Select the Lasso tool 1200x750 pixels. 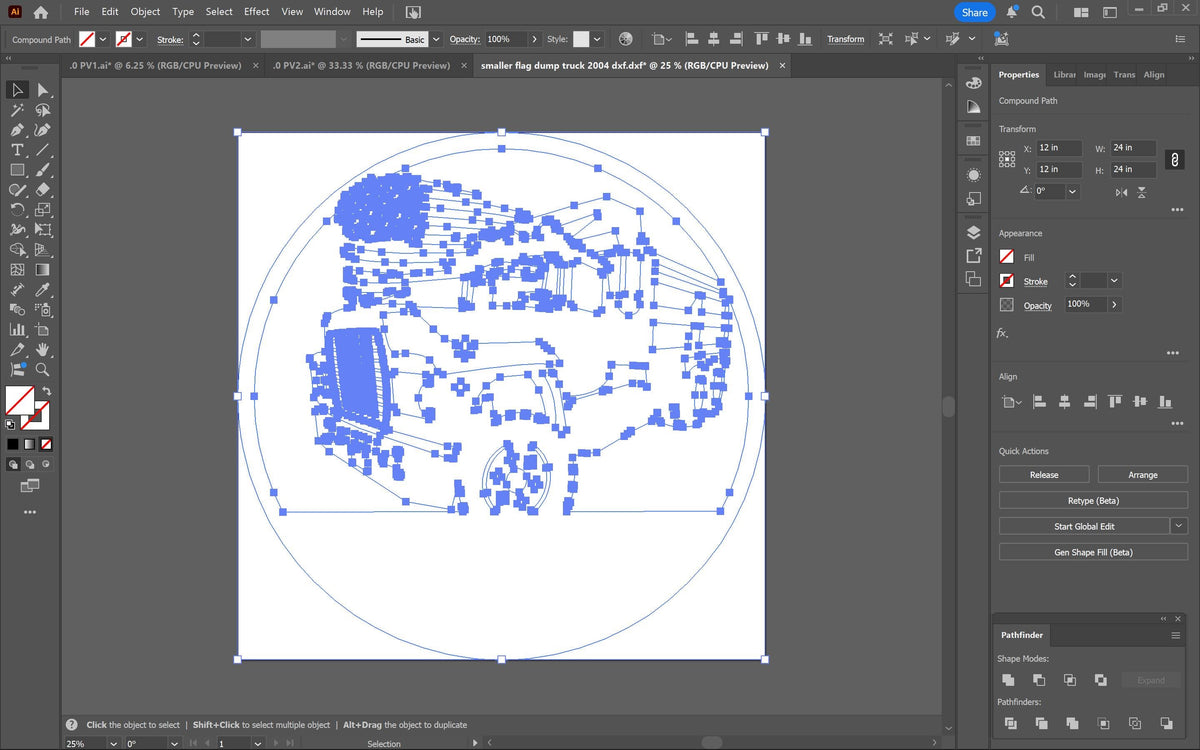(43, 110)
